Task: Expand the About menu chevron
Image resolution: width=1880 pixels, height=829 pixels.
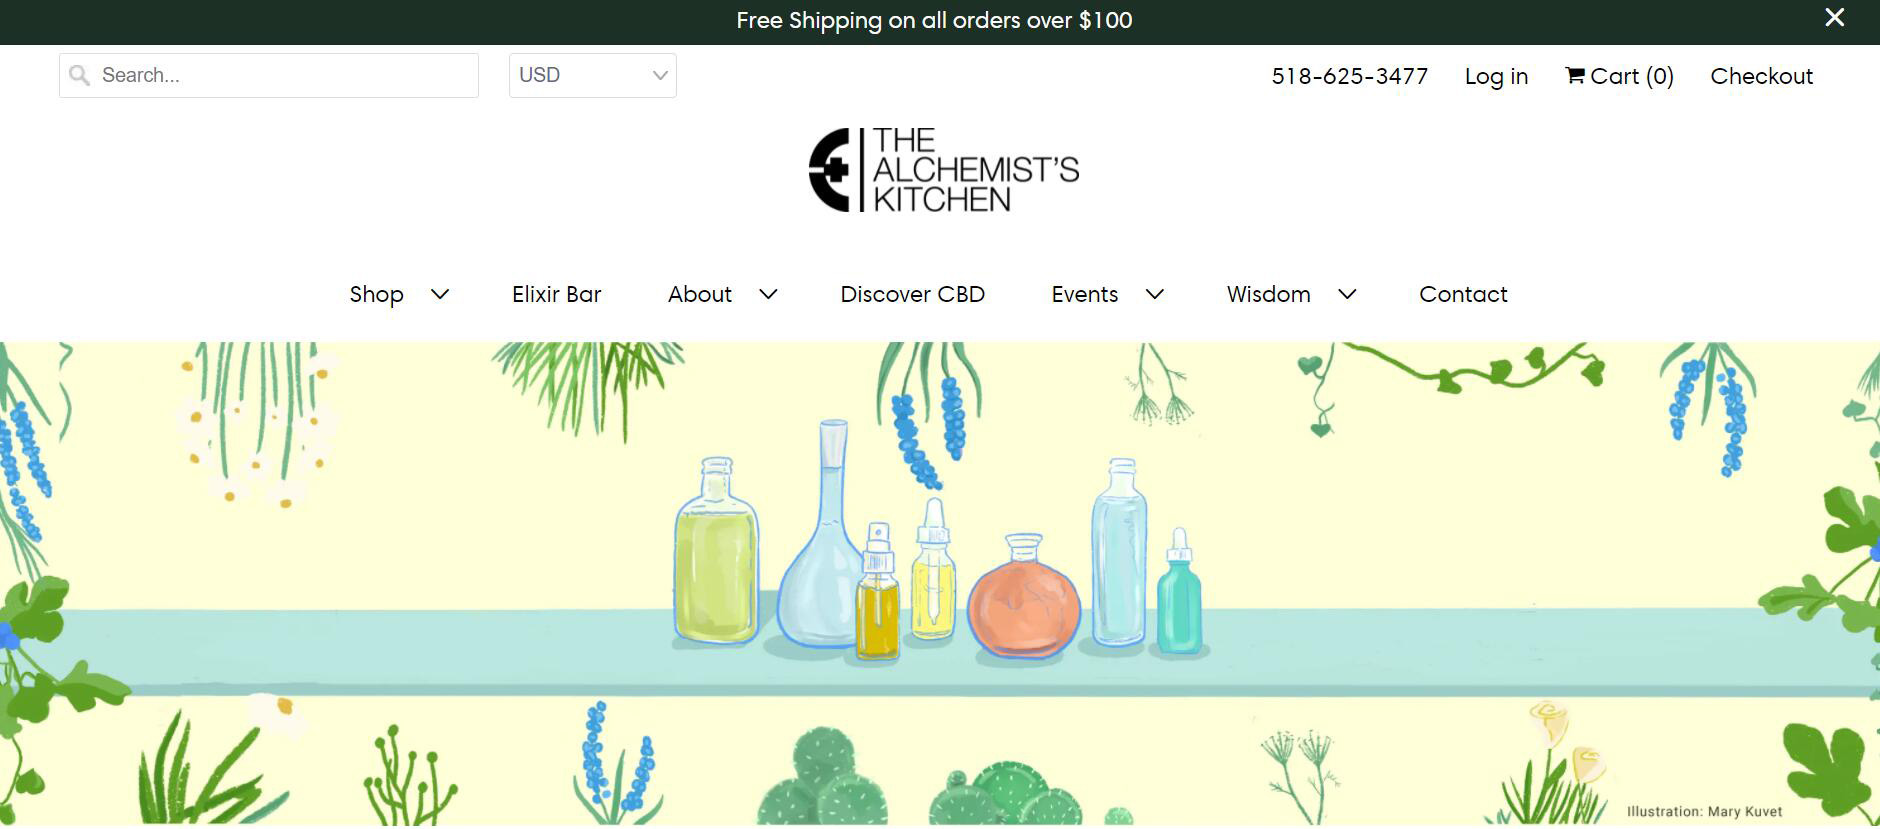Action: click(x=768, y=295)
